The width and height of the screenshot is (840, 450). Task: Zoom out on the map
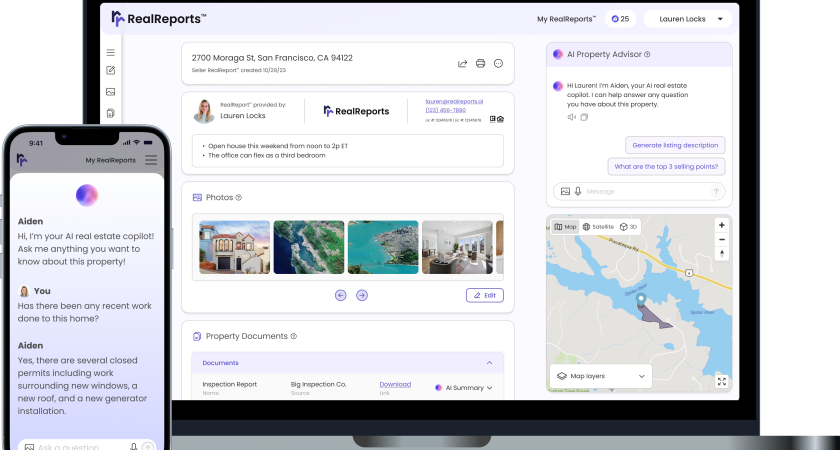click(x=722, y=239)
